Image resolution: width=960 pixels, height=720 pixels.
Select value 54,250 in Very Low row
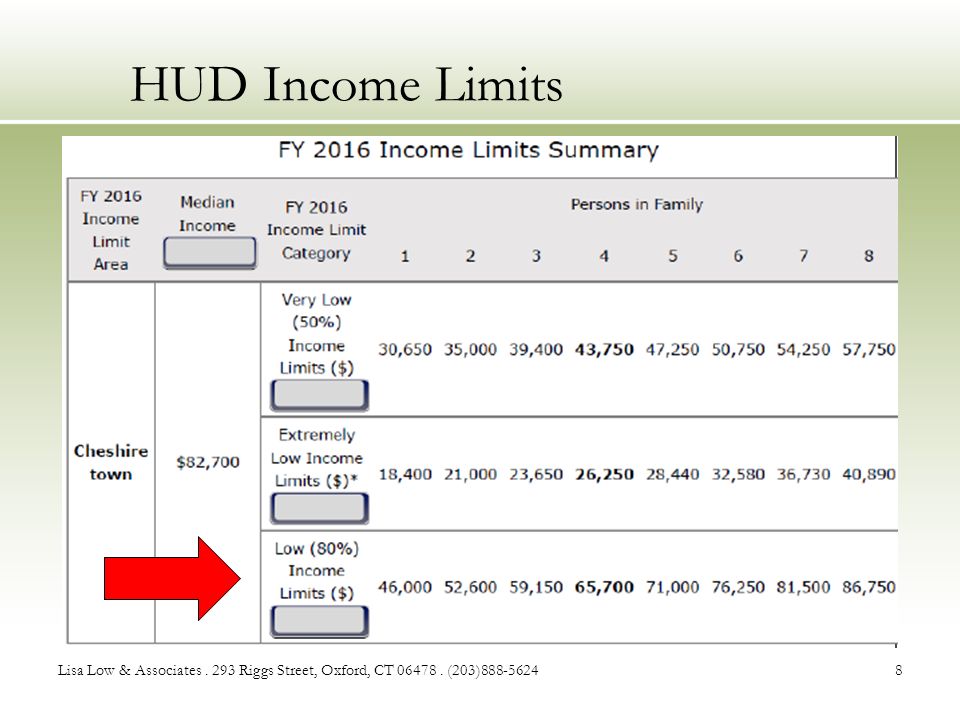tap(803, 350)
